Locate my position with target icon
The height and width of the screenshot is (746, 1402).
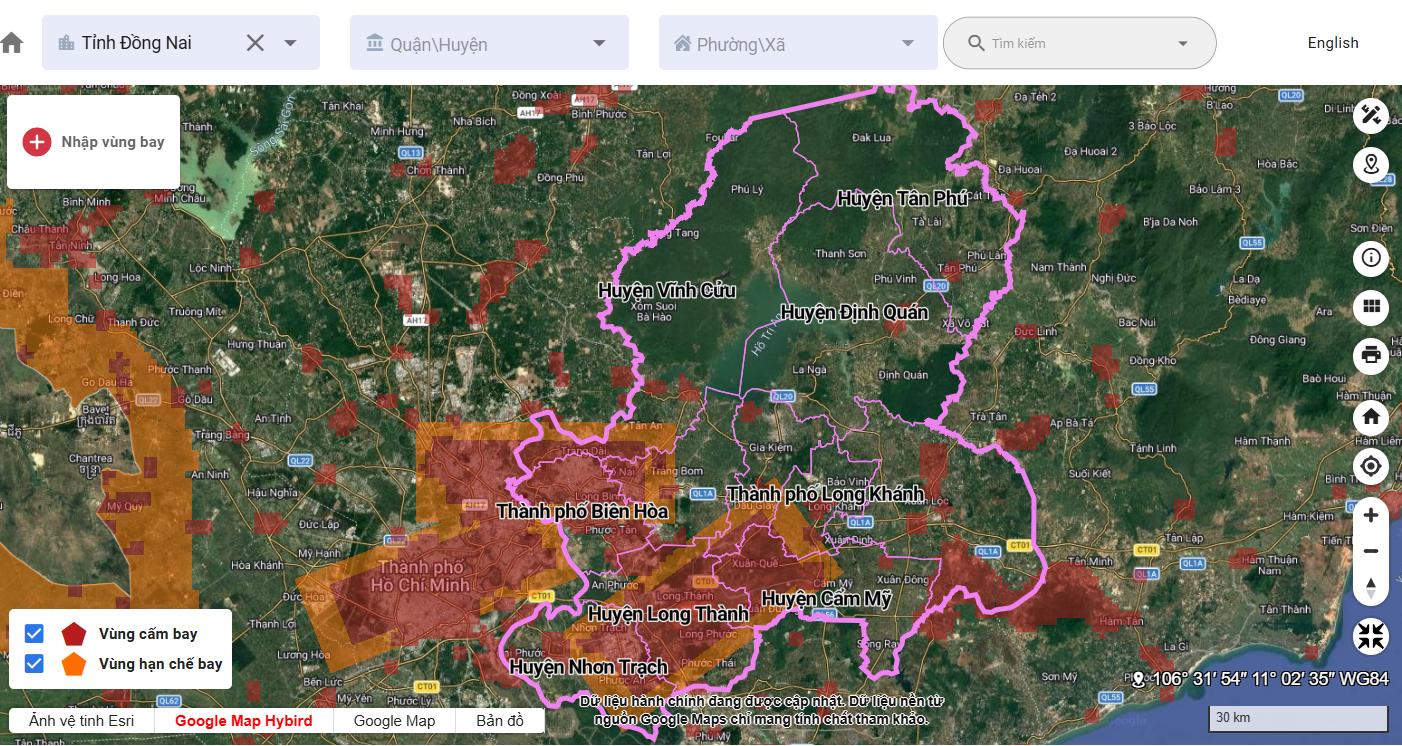[1371, 466]
